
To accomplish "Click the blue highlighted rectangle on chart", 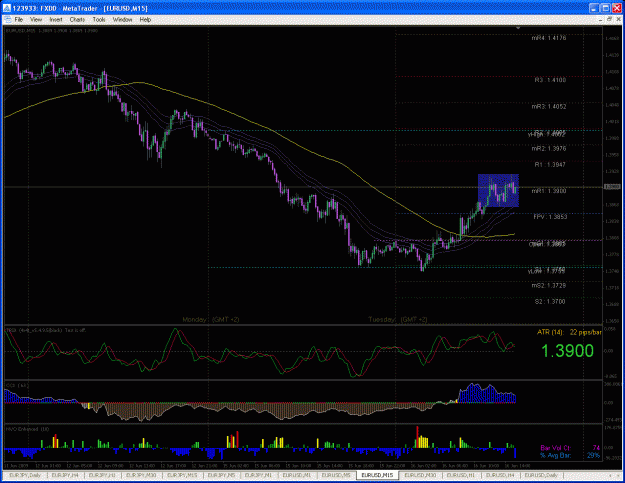I will tap(498, 190).
